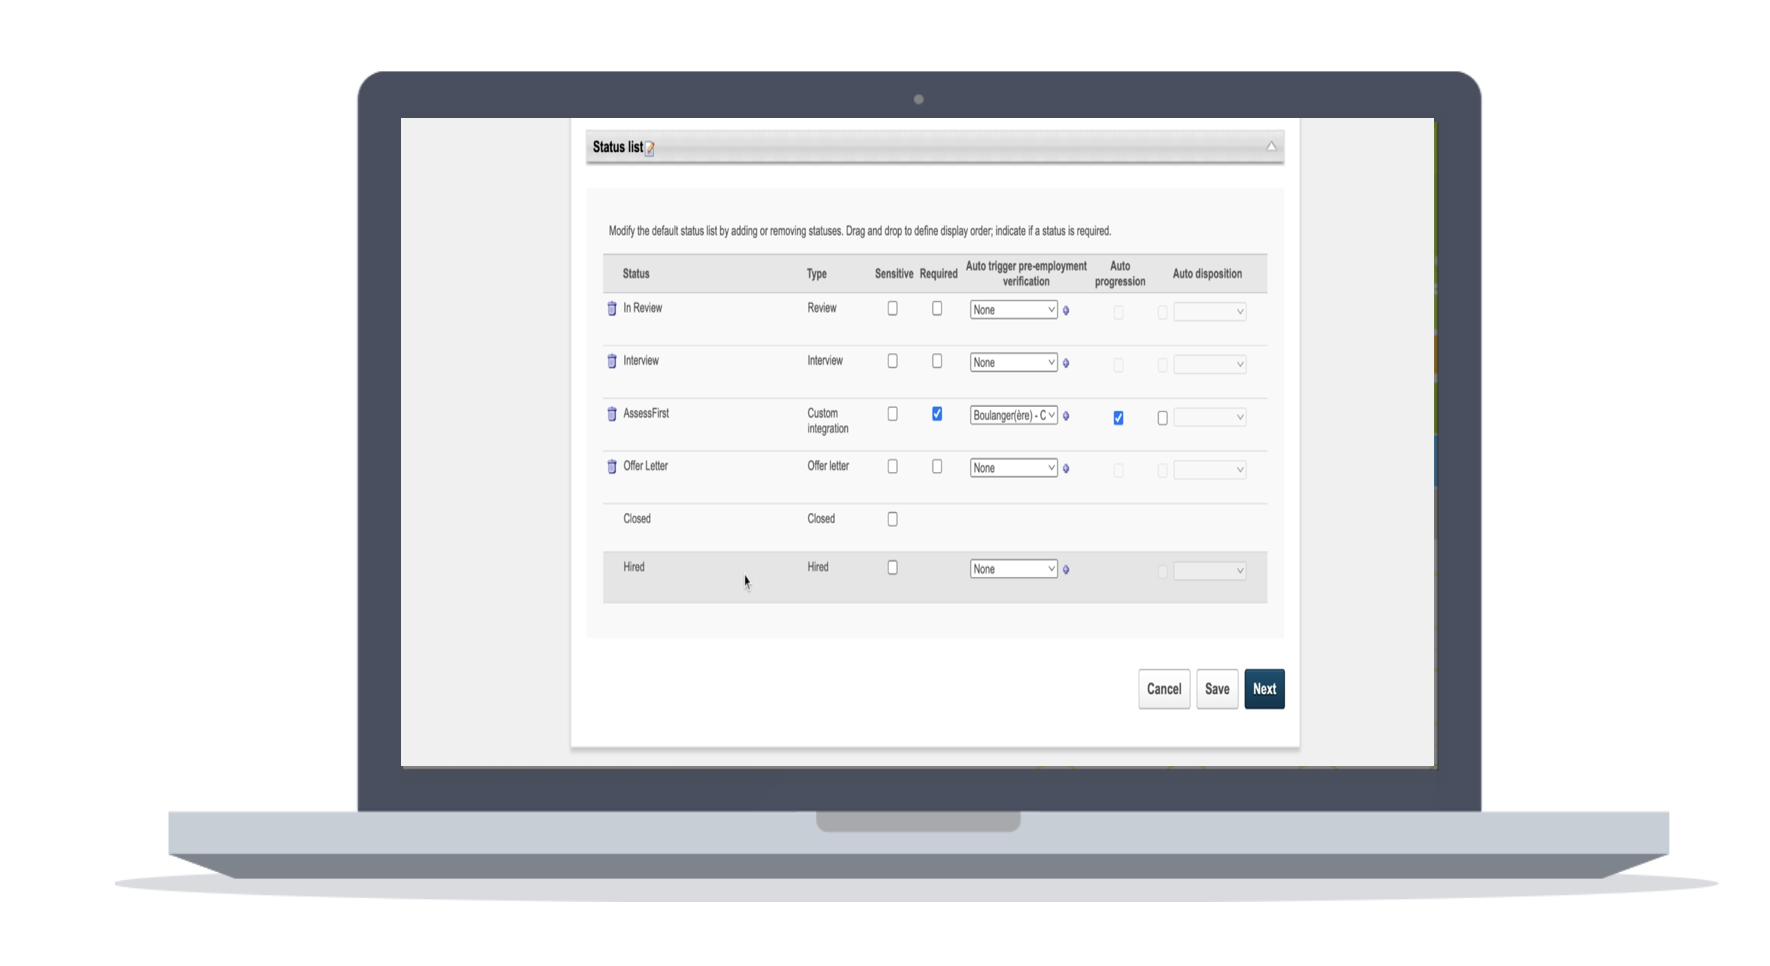Collapse the Status list section
This screenshot has height=966, width=1770.
tap(1271, 147)
